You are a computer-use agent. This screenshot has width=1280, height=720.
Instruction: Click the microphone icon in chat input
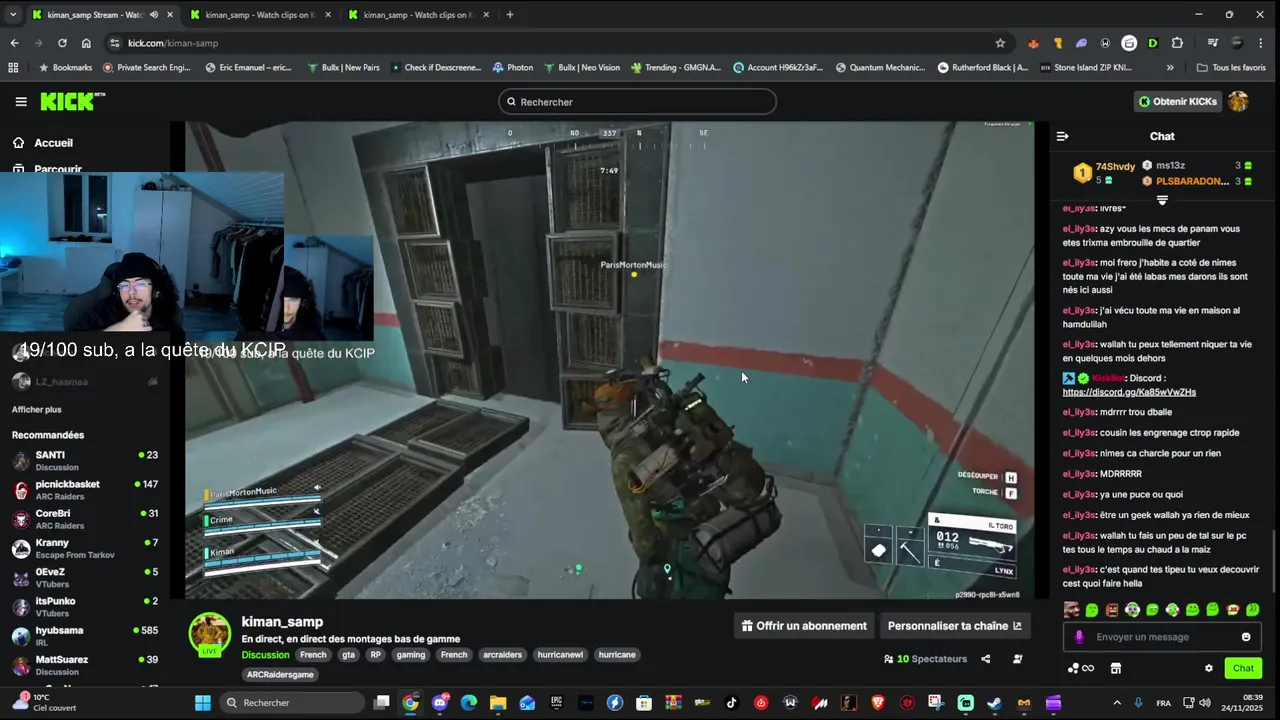[x=1079, y=637]
